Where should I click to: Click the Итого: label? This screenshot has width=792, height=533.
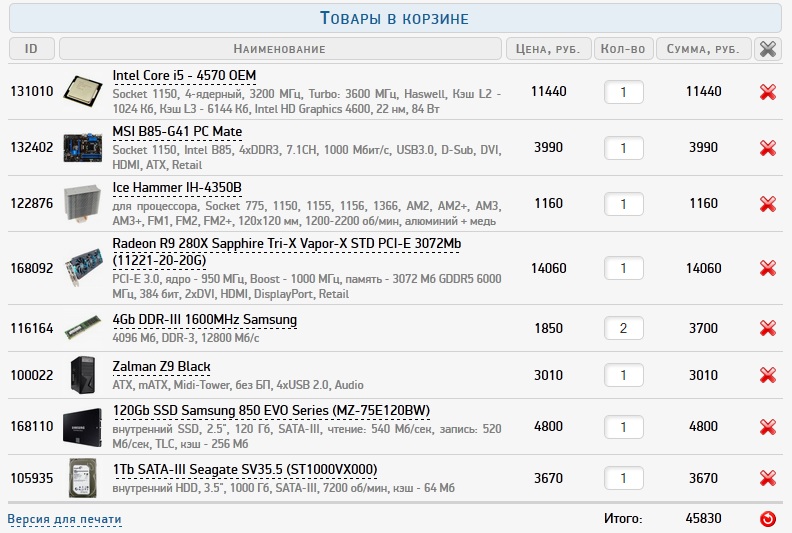click(x=623, y=518)
